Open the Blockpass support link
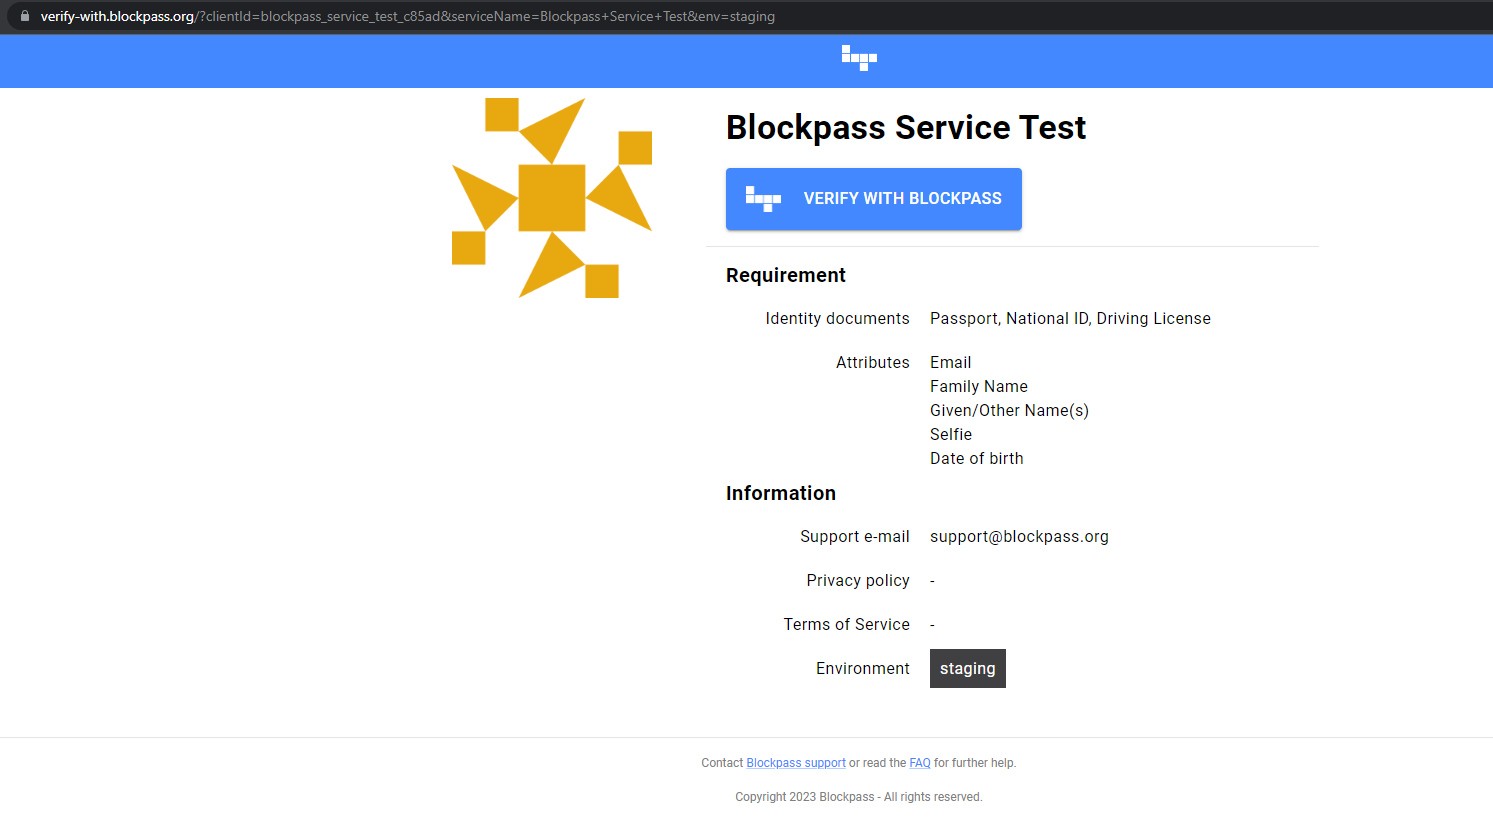This screenshot has height=826, width=1493. (796, 763)
